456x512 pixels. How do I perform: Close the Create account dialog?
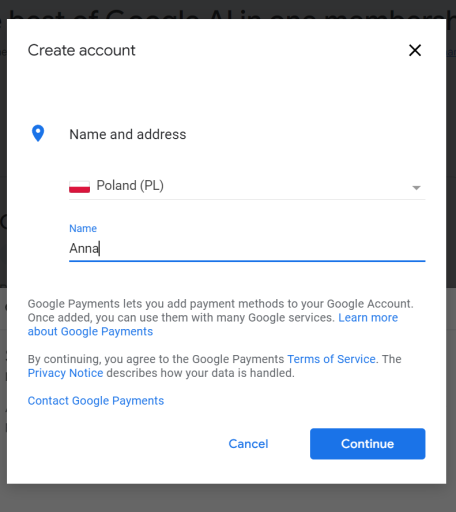415,51
